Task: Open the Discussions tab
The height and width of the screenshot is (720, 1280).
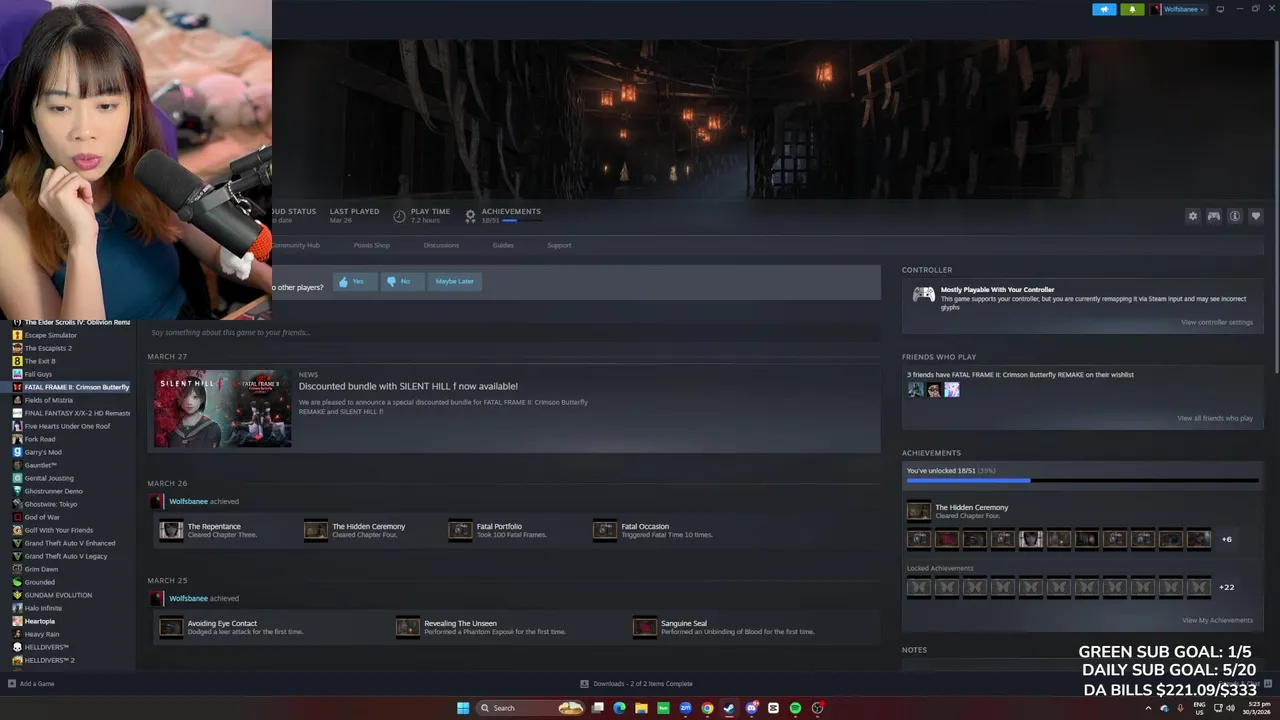Action: click(441, 245)
